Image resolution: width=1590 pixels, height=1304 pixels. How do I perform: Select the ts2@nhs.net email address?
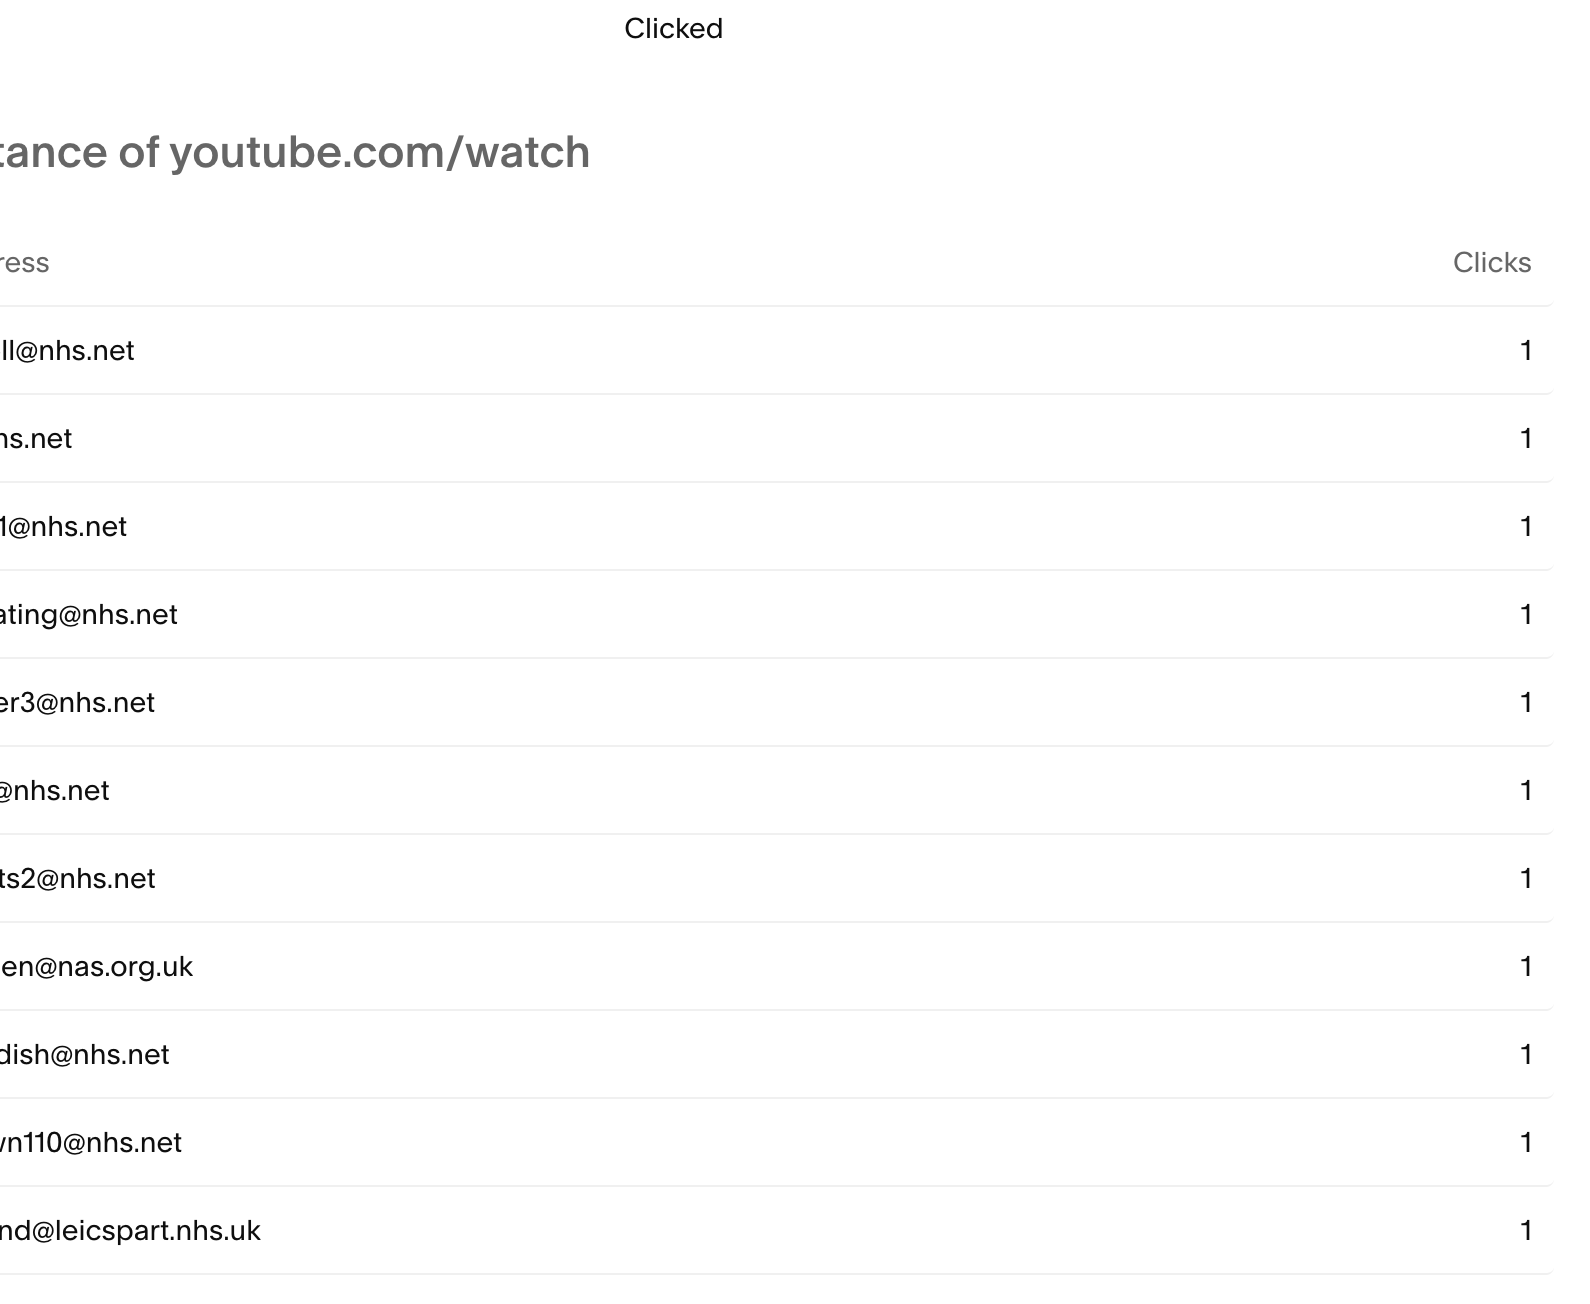(x=78, y=878)
